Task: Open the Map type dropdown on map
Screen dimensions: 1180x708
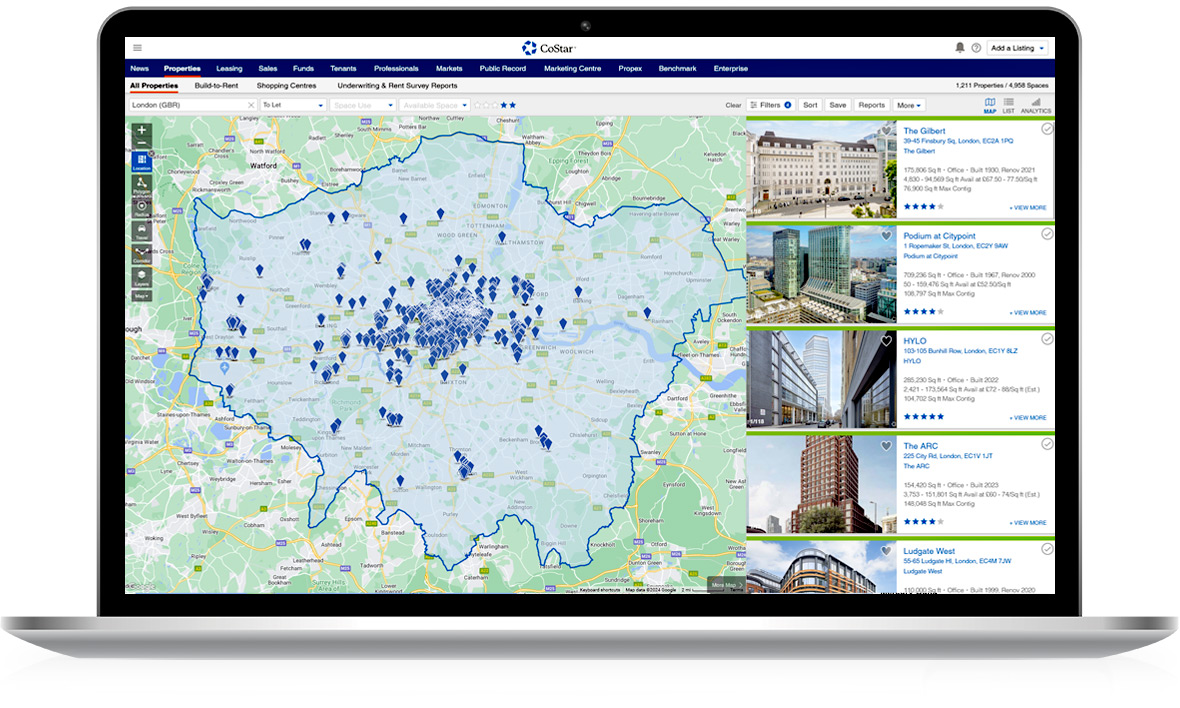Action: click(x=141, y=296)
